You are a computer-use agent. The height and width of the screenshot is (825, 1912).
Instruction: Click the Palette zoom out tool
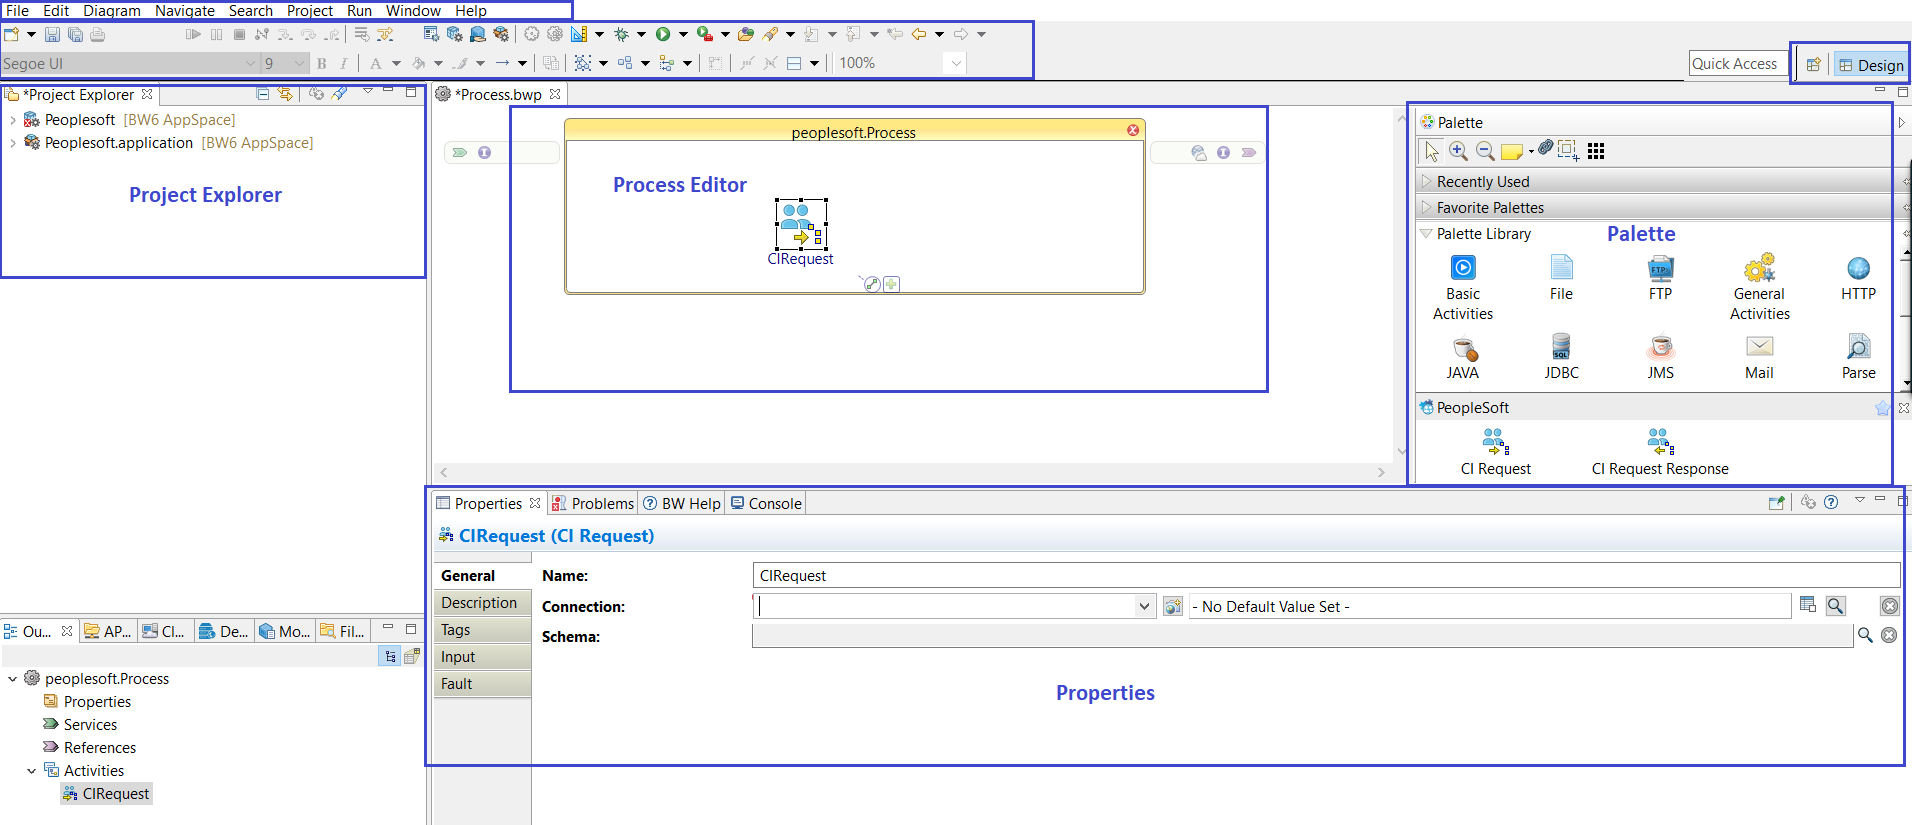(1486, 151)
